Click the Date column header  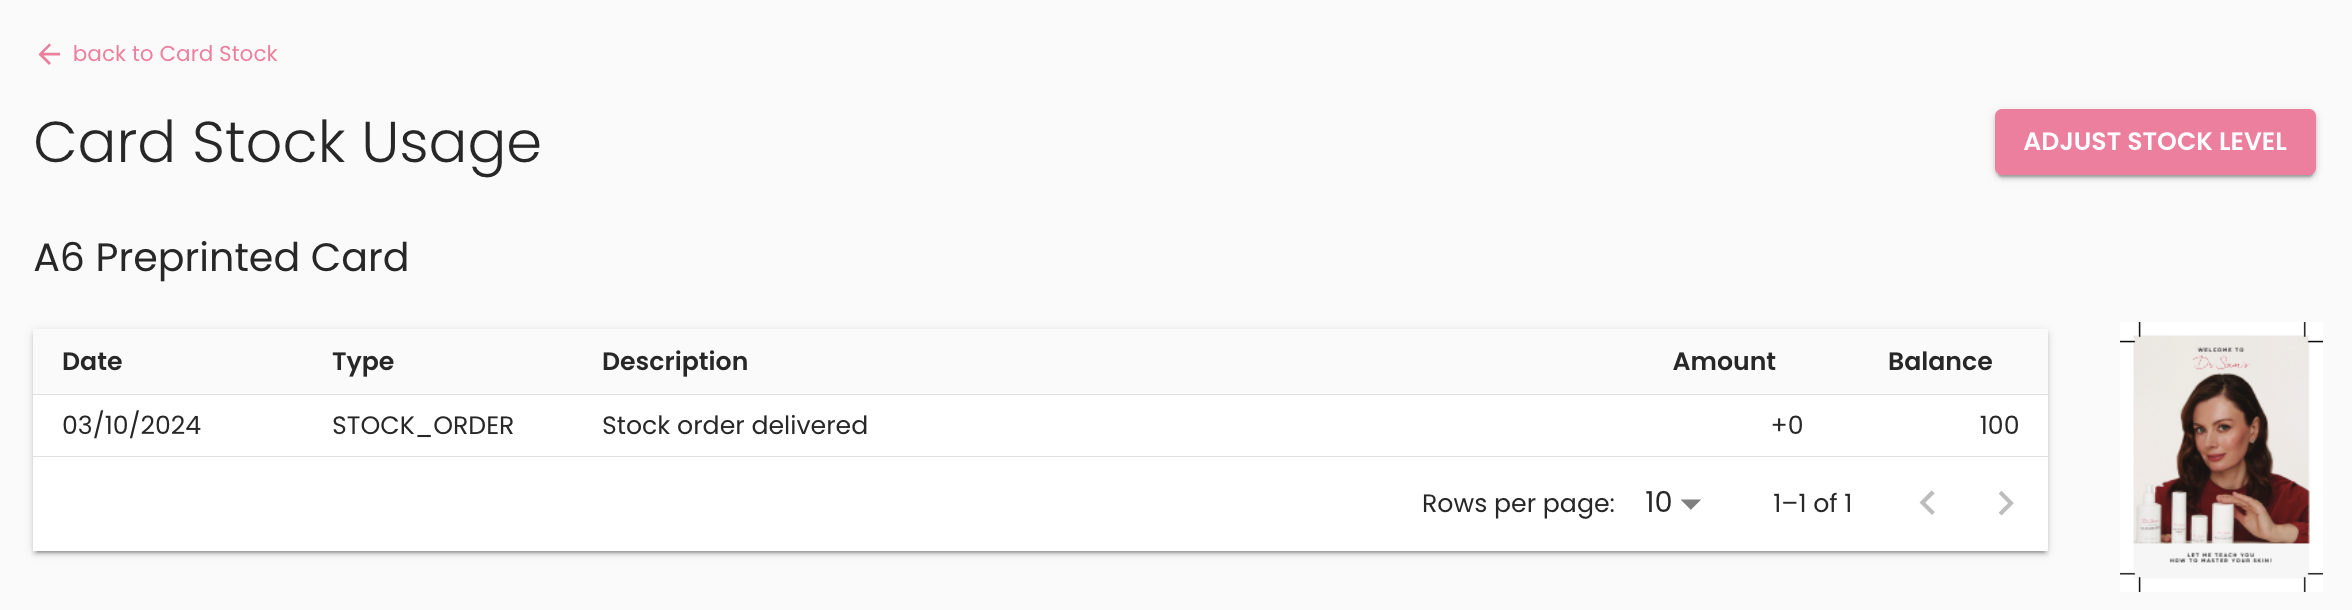(x=92, y=362)
